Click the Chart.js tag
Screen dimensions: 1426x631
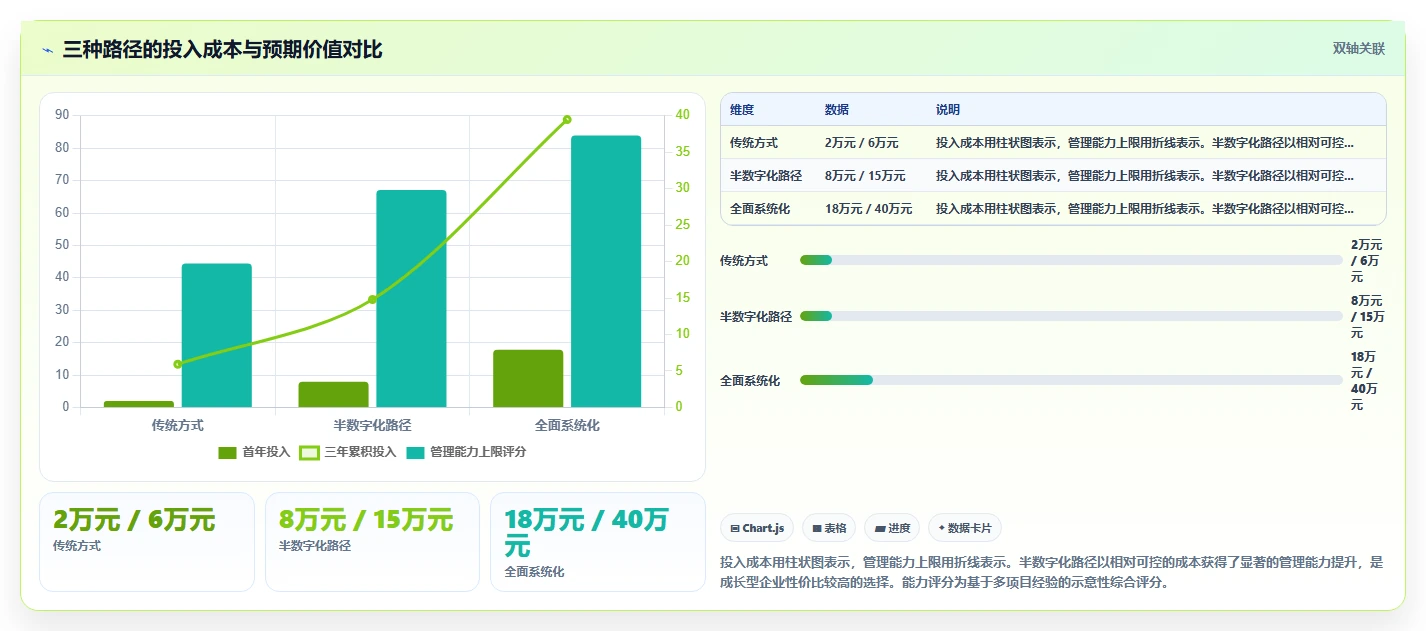click(758, 528)
